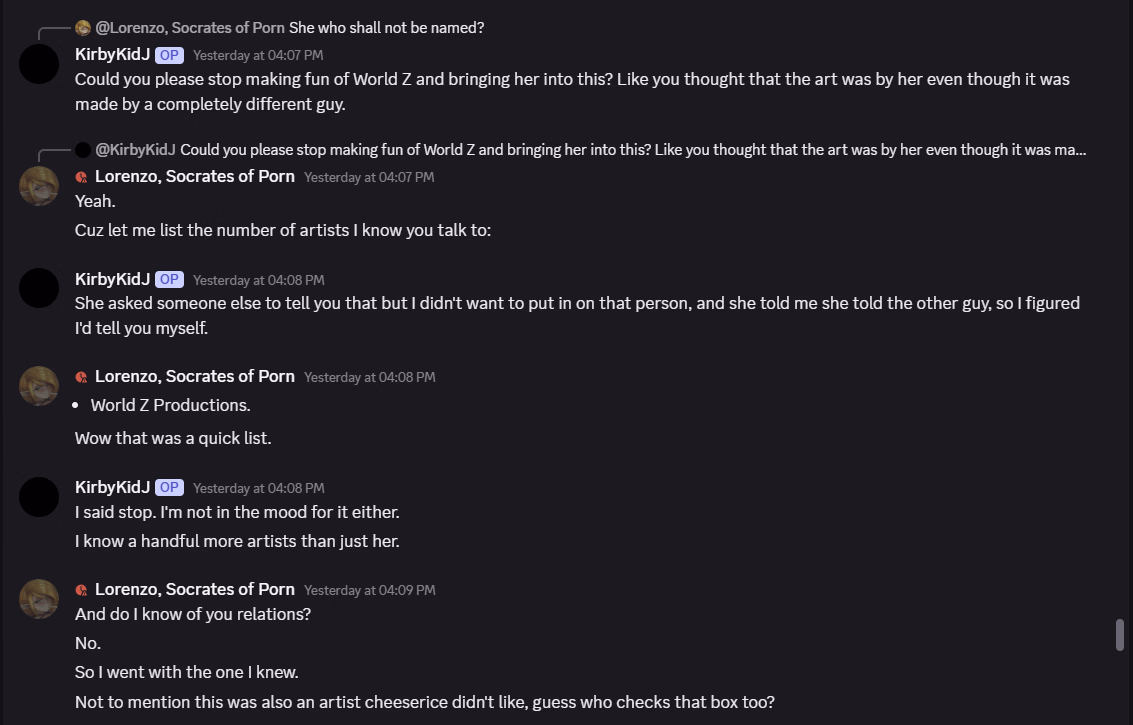Screen dimensions: 1133x725
Task: Click KirbyKidJ's avatar beside the "I said stop" message
Action: (x=39, y=497)
